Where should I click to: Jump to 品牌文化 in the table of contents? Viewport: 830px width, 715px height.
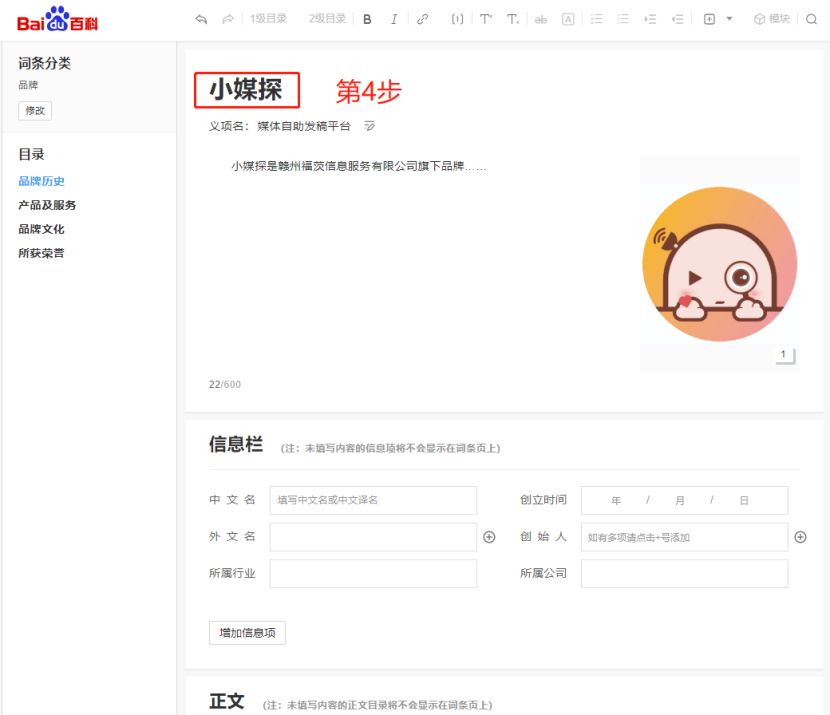tap(41, 229)
